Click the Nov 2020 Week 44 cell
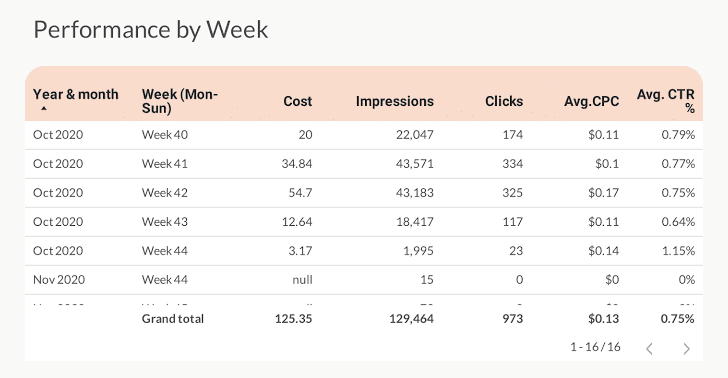The height and width of the screenshot is (378, 728). tap(165, 280)
